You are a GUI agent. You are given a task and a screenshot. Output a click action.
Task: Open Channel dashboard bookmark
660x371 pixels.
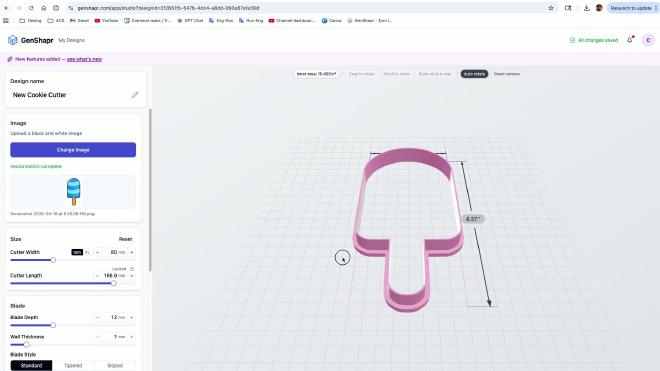coord(292,20)
